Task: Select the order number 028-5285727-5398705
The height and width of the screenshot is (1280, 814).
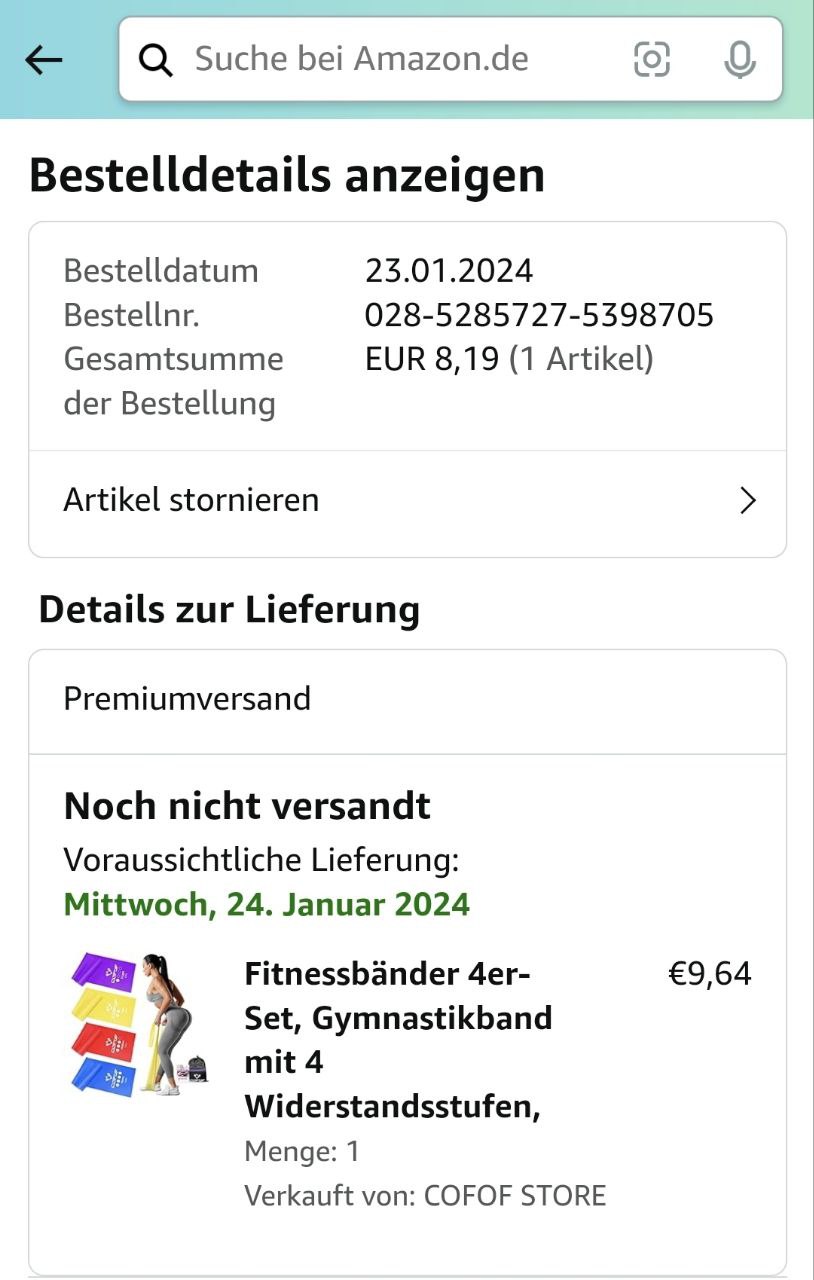Action: (x=539, y=315)
